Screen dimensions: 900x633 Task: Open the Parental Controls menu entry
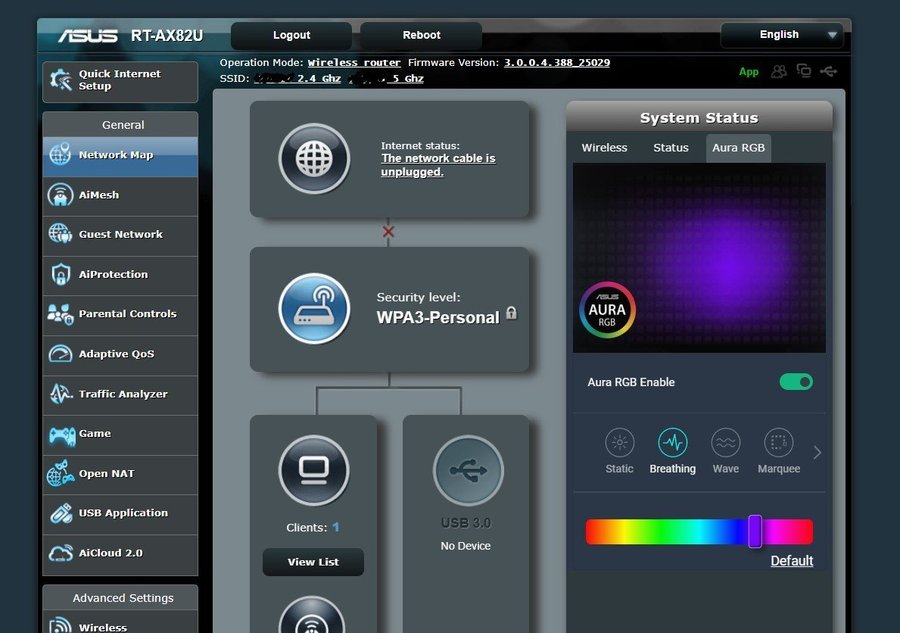120,314
